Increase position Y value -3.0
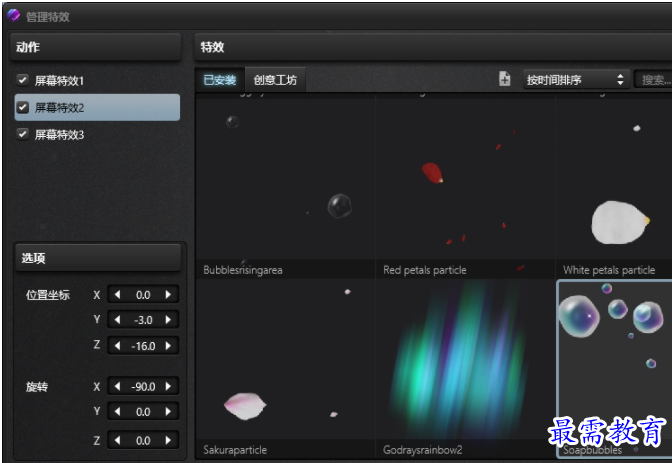This screenshot has height=463, width=672. pyautogui.click(x=168, y=320)
